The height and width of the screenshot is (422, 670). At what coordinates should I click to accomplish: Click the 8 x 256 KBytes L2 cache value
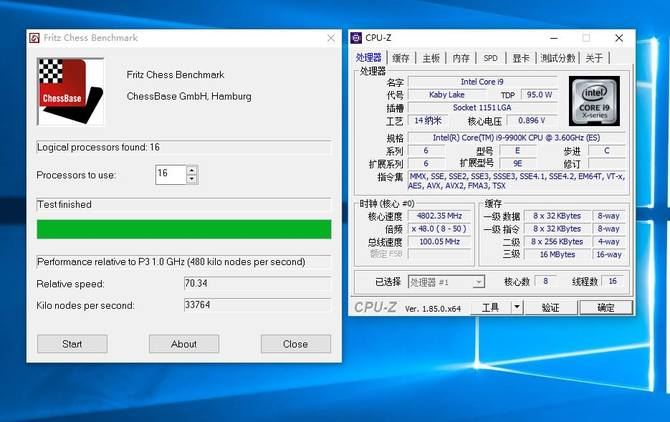point(557,242)
